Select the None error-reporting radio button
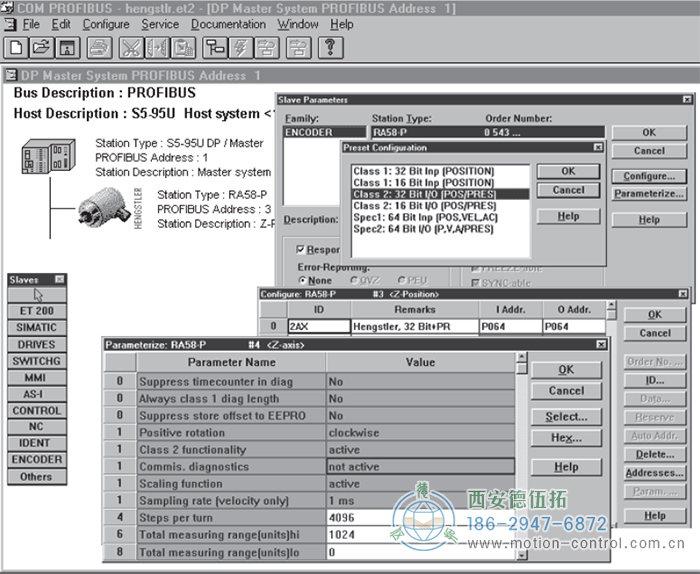Viewport: 700px width, 574px height. click(303, 281)
